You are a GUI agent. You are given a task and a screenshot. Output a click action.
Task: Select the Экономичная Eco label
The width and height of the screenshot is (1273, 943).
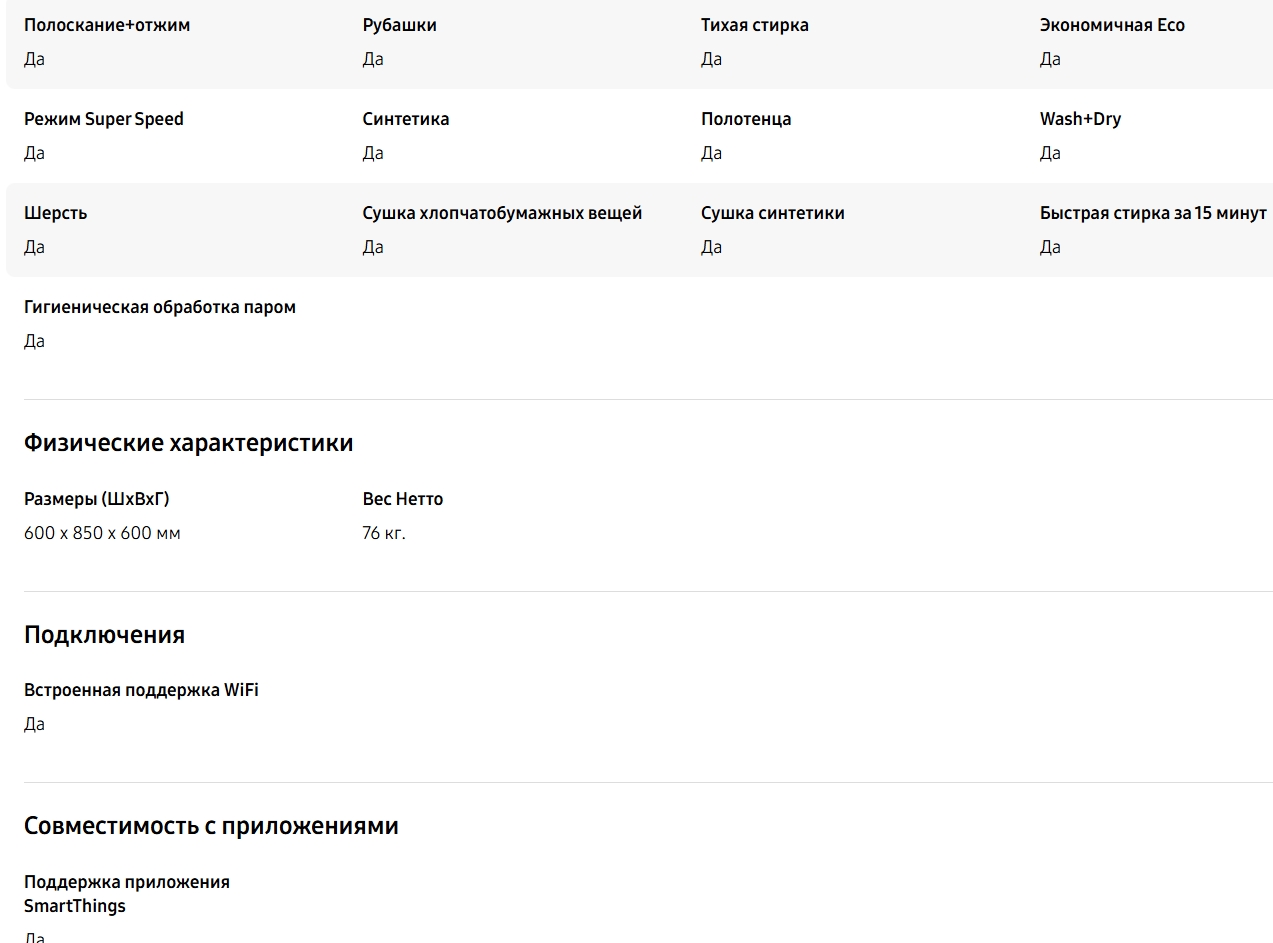point(1111,25)
